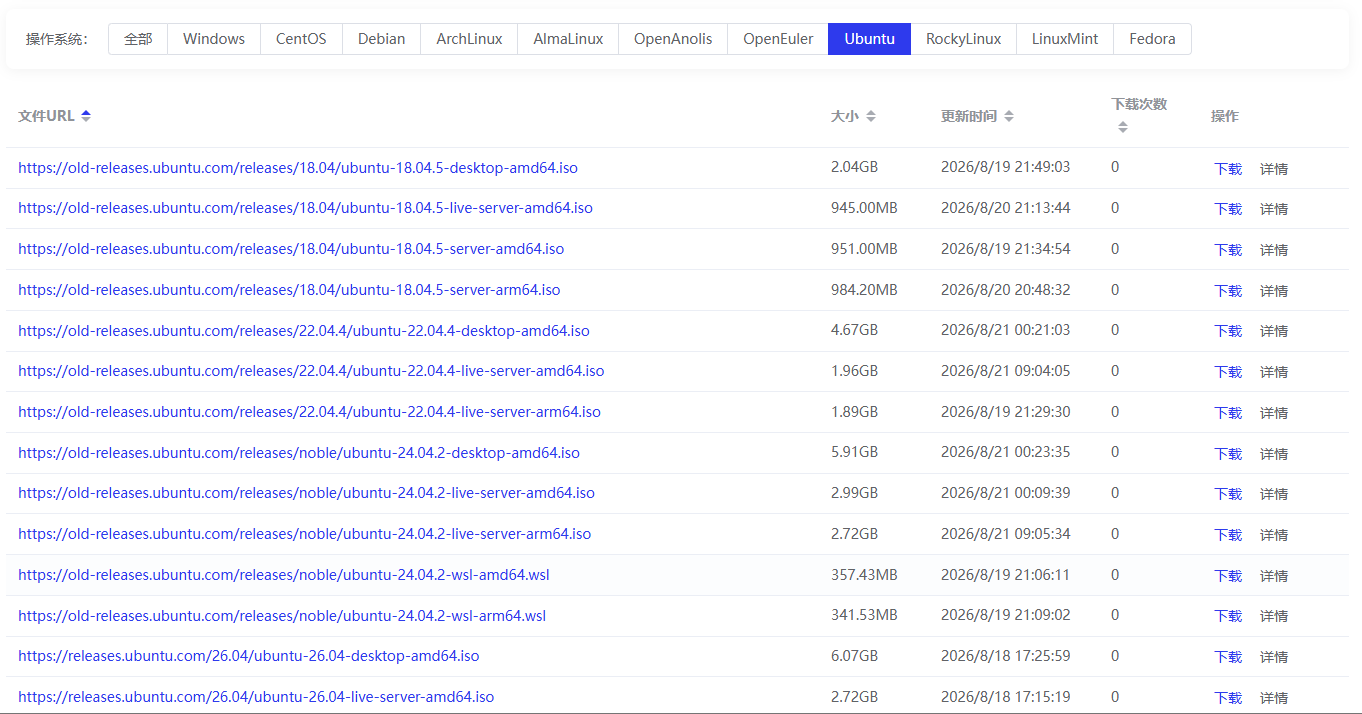The height and width of the screenshot is (714, 1362).
Task: View 详情 for ubuntu-24.04.2-desktop-amd64.iso
Action: tap(1274, 454)
